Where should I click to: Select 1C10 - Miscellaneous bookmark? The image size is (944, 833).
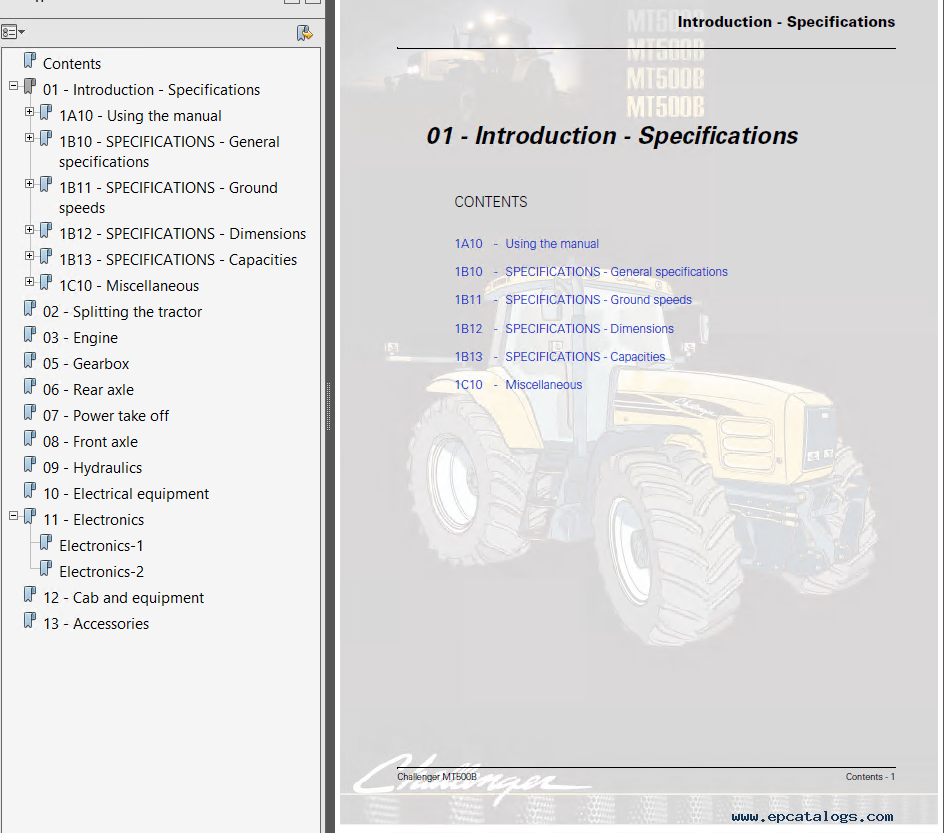pyautogui.click(x=129, y=286)
